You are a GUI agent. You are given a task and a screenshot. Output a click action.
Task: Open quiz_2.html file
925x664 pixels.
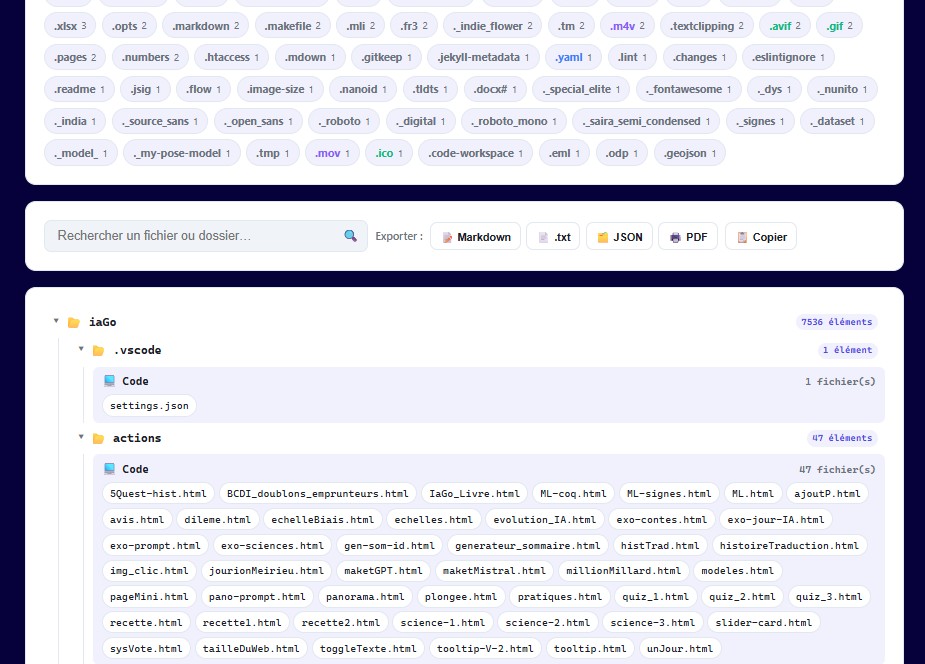(742, 597)
